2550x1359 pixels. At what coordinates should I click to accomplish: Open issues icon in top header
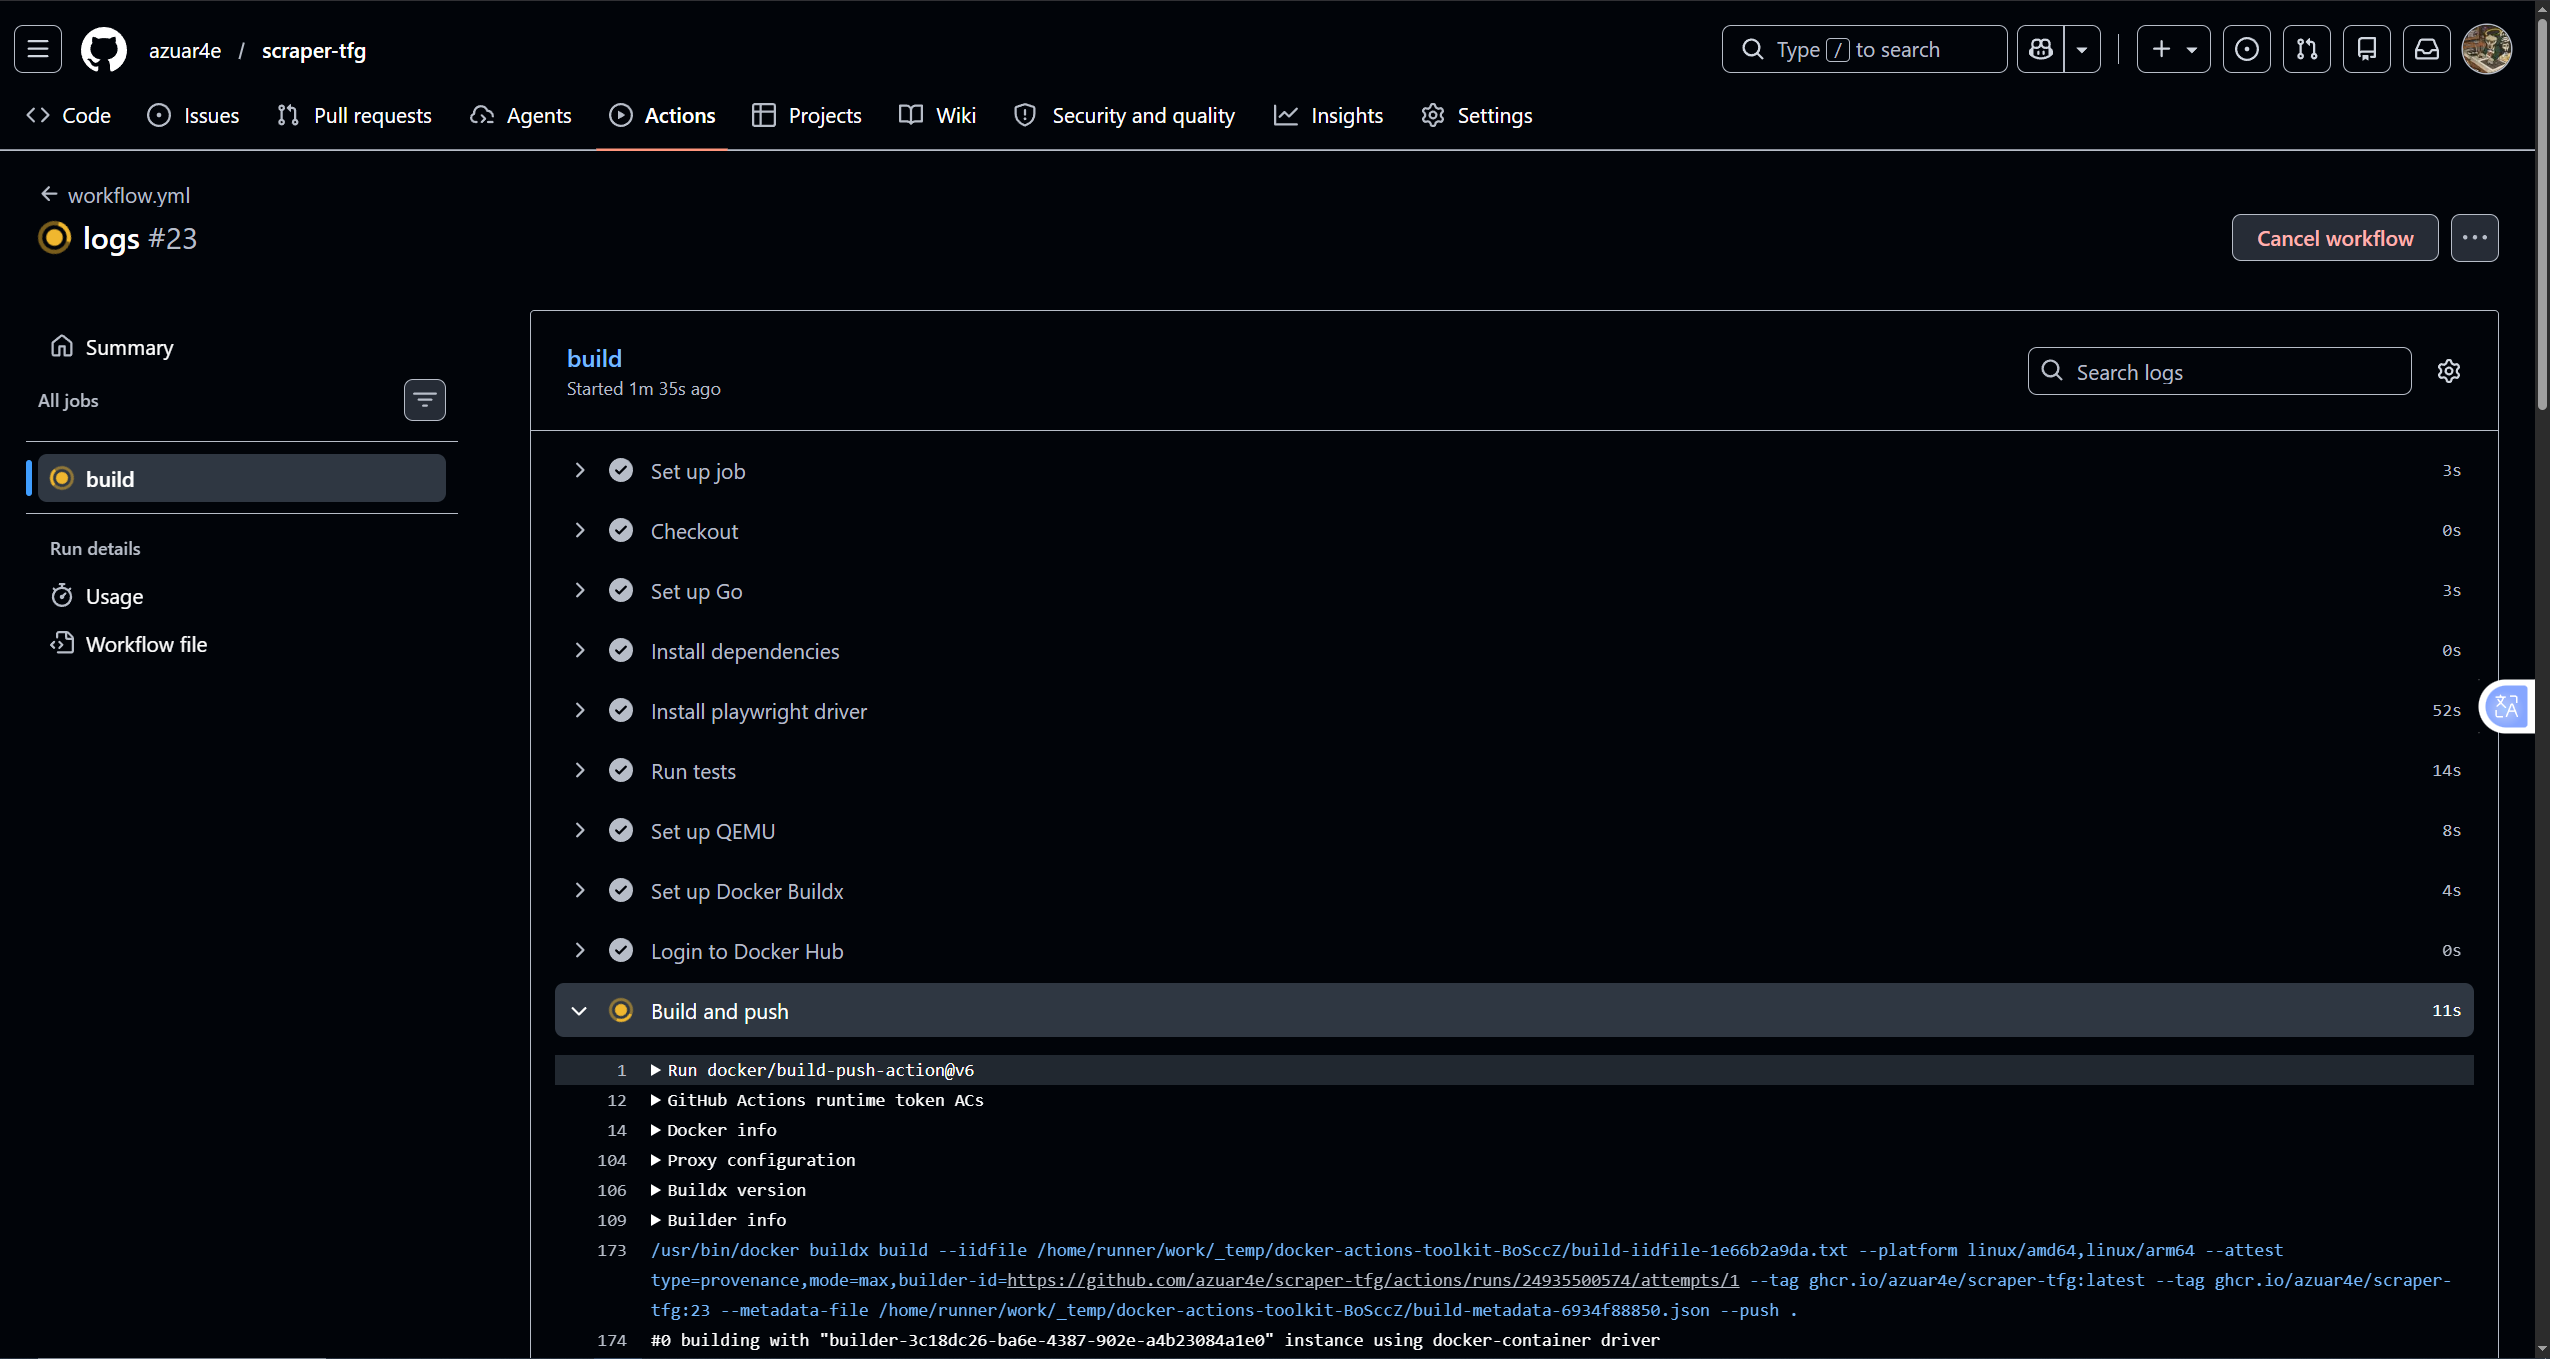[2247, 49]
